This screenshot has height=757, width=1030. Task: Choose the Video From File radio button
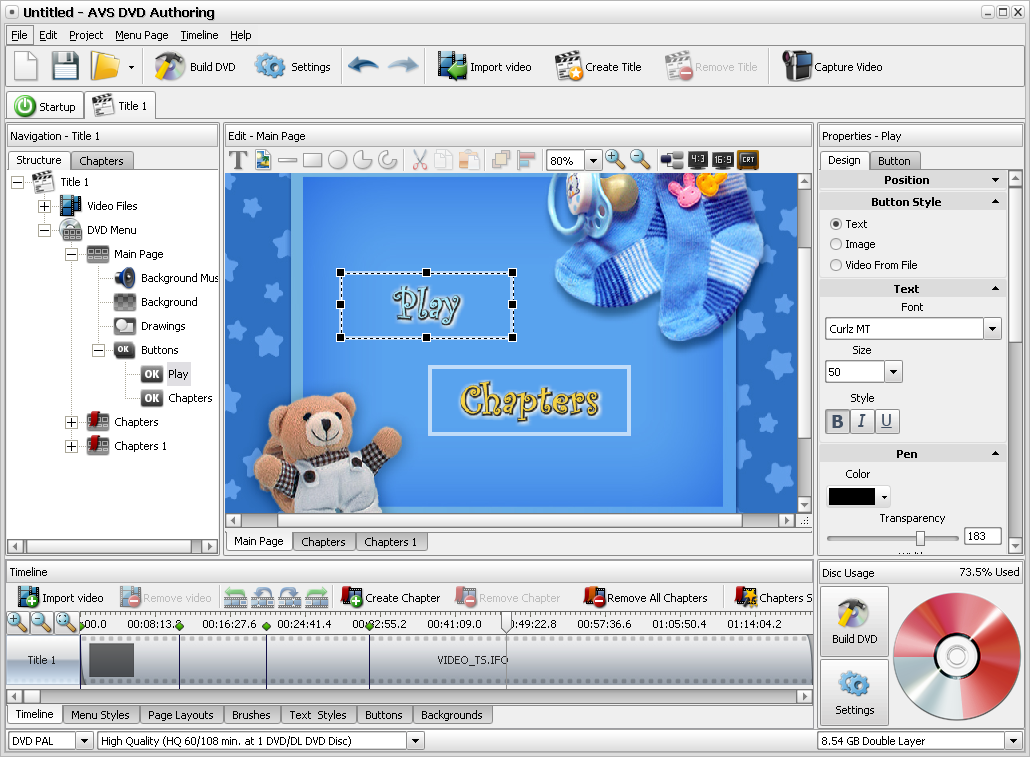point(836,265)
